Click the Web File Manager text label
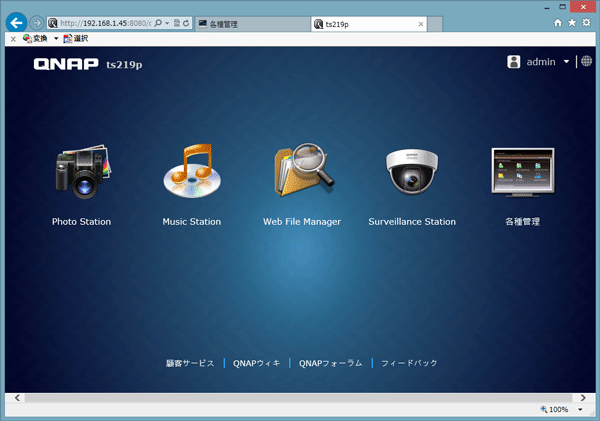The width and height of the screenshot is (600, 421). coord(302,222)
